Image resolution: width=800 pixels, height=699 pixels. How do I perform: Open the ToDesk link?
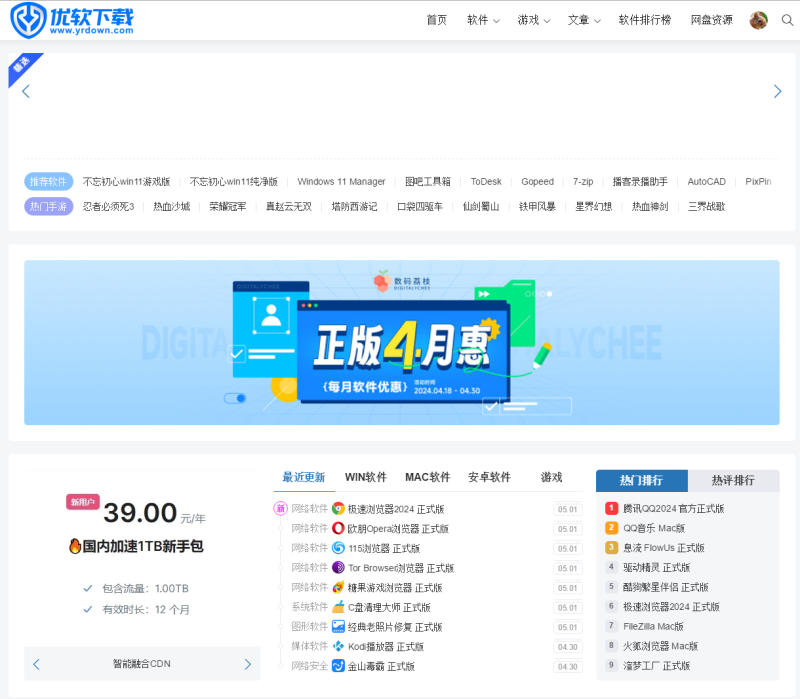point(486,182)
